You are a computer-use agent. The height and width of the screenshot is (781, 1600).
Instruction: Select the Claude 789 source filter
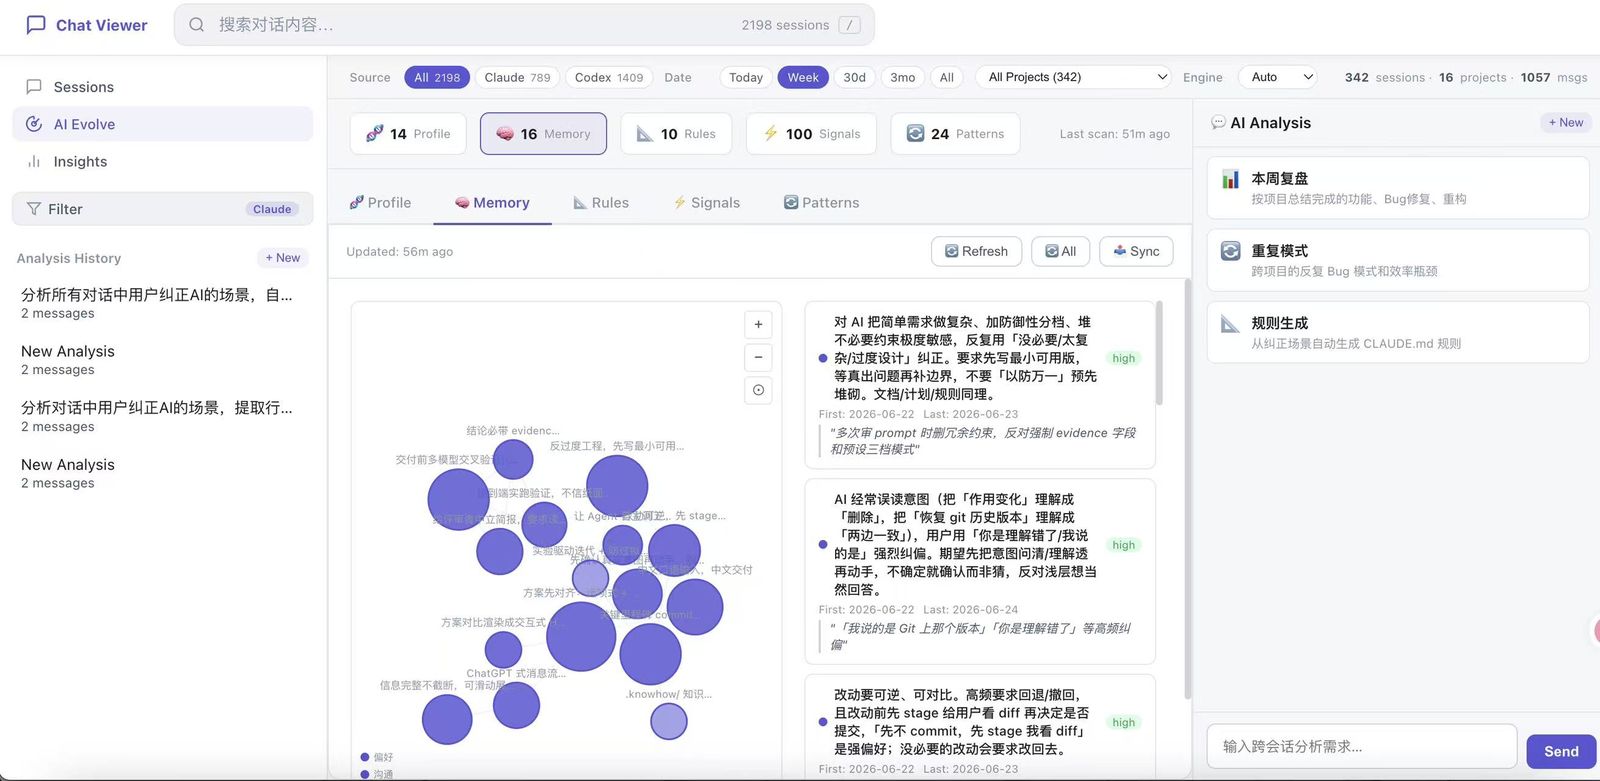517,77
